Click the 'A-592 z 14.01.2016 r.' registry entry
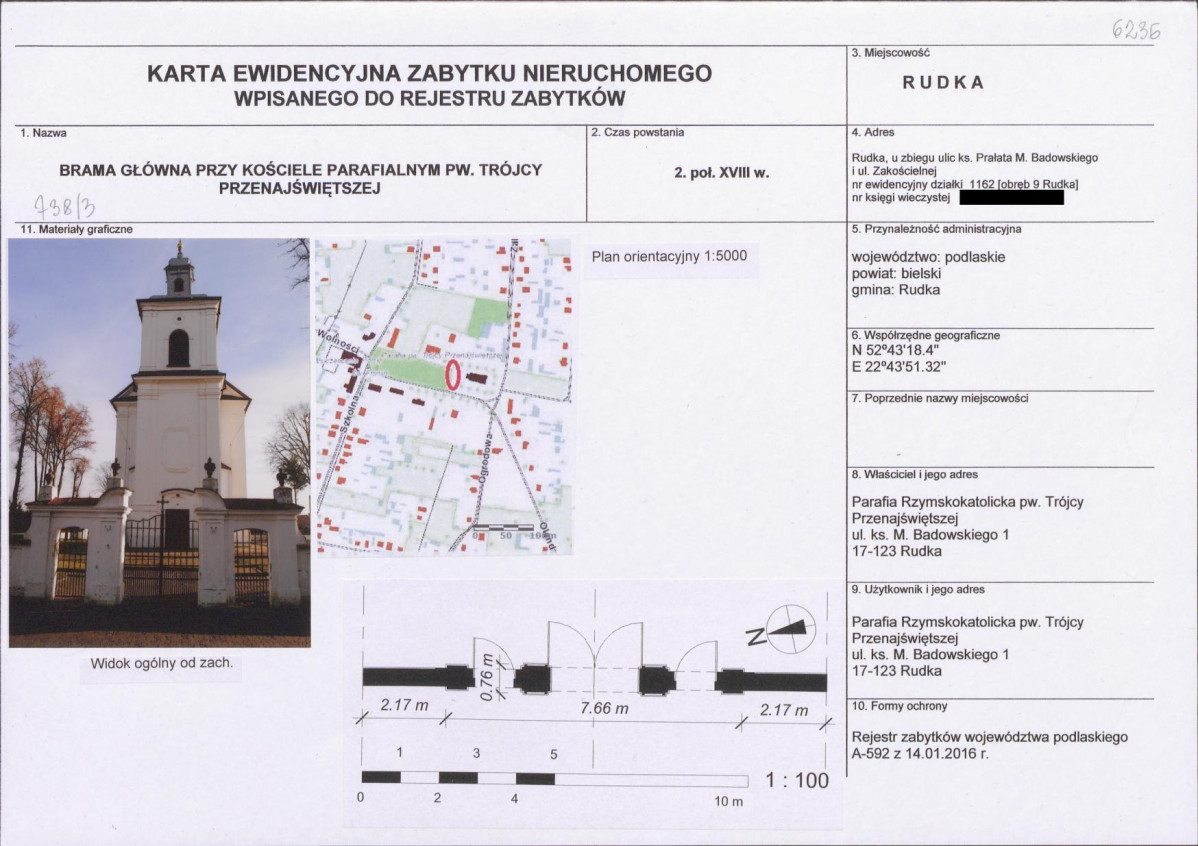 click(x=919, y=754)
